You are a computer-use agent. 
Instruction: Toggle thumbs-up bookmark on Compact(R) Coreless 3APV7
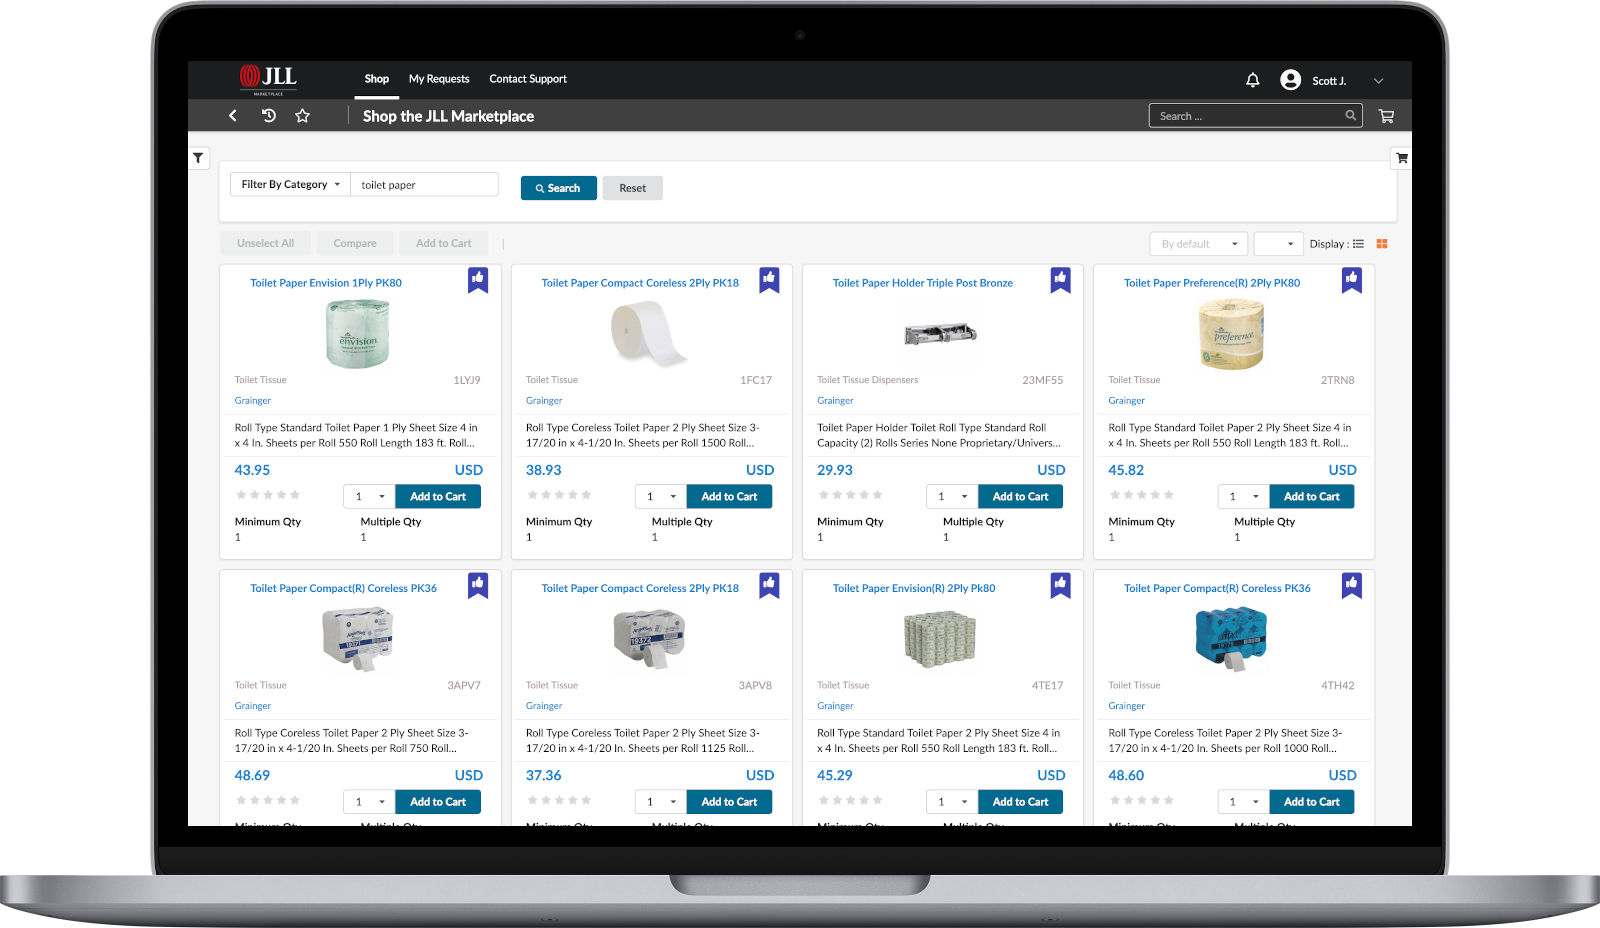[x=478, y=585]
